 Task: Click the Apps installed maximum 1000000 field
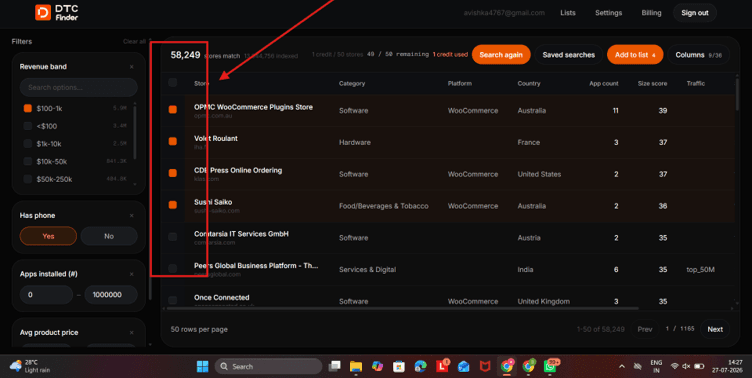[x=111, y=295]
